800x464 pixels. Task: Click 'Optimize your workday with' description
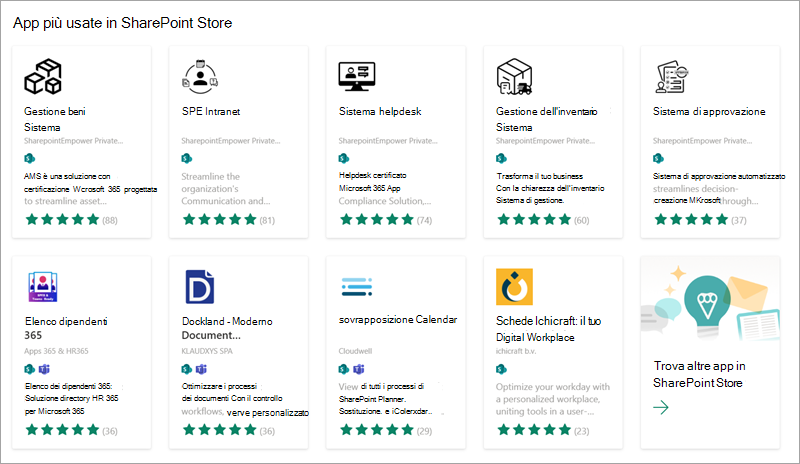tap(553, 387)
